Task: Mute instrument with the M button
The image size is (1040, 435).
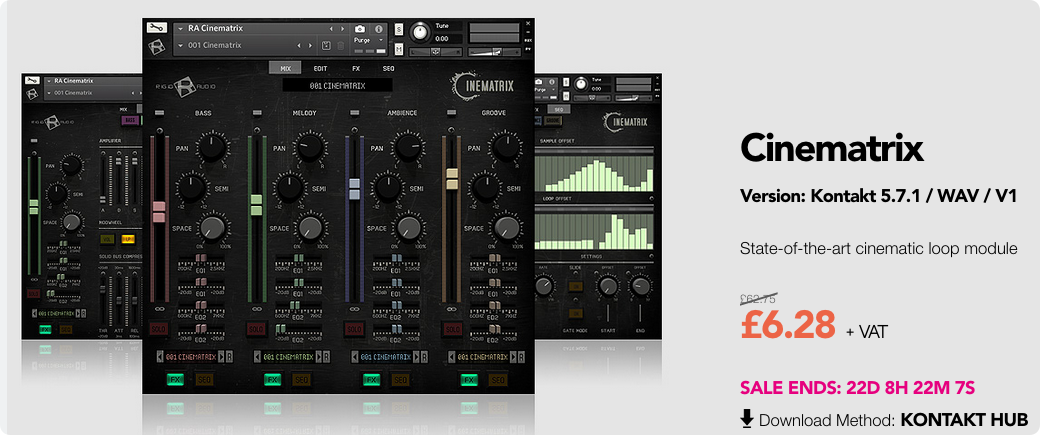Action: coord(399,49)
